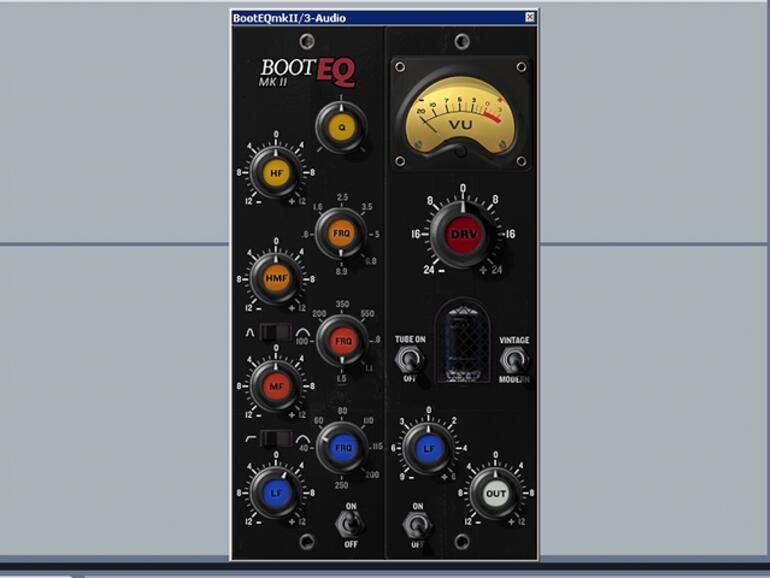
Task: Click the yellow Q knob
Action: [342, 127]
